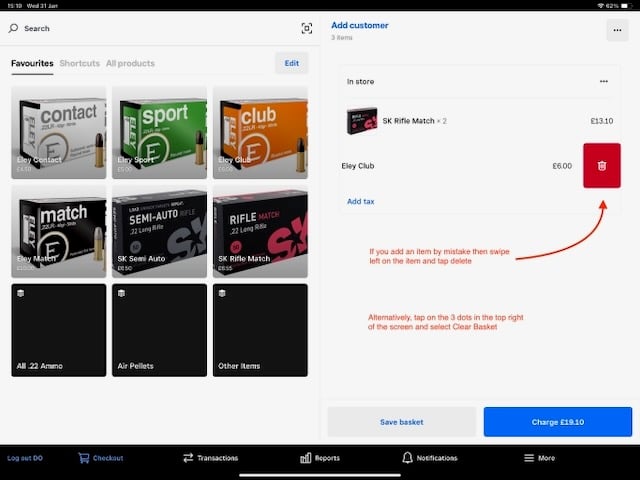Open the All .22 Ammo collection
Viewport: 640px width, 480px height.
coord(58,330)
